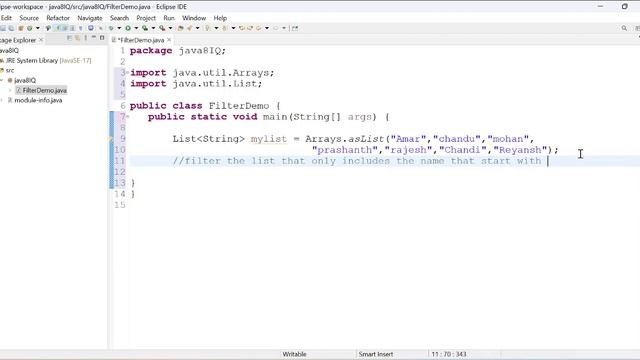This screenshot has width=640, height=360.
Task: Open the Coverage button dropdown arrow
Action: tap(153, 28)
